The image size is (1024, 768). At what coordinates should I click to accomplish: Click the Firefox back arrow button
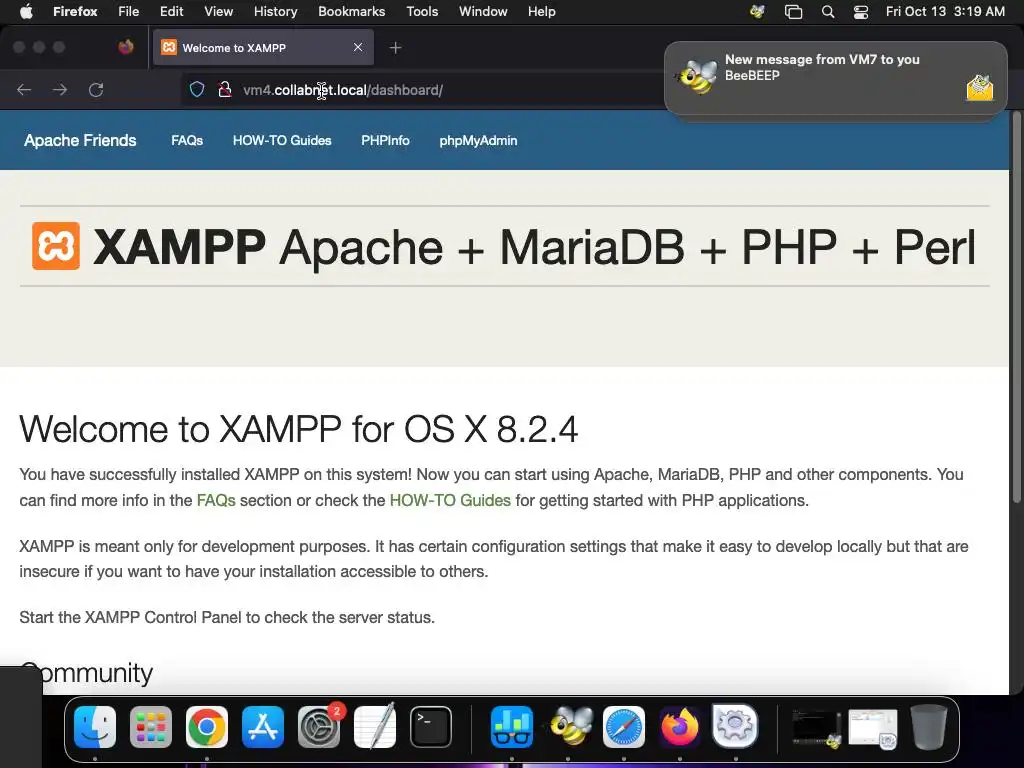pos(24,89)
